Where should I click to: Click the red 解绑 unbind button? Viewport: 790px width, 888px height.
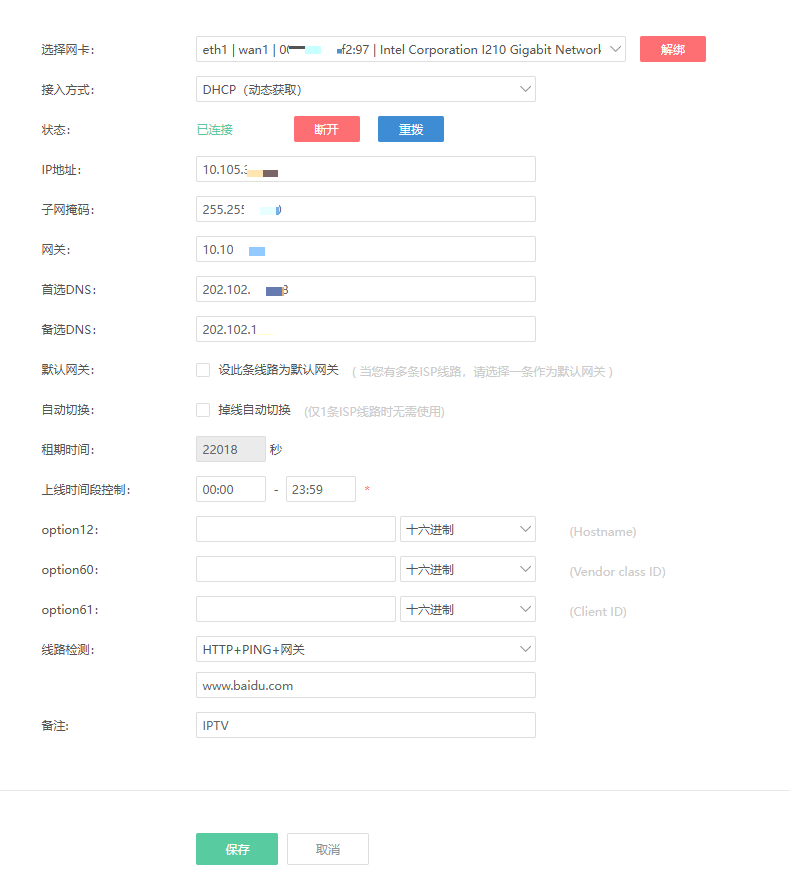coord(672,49)
